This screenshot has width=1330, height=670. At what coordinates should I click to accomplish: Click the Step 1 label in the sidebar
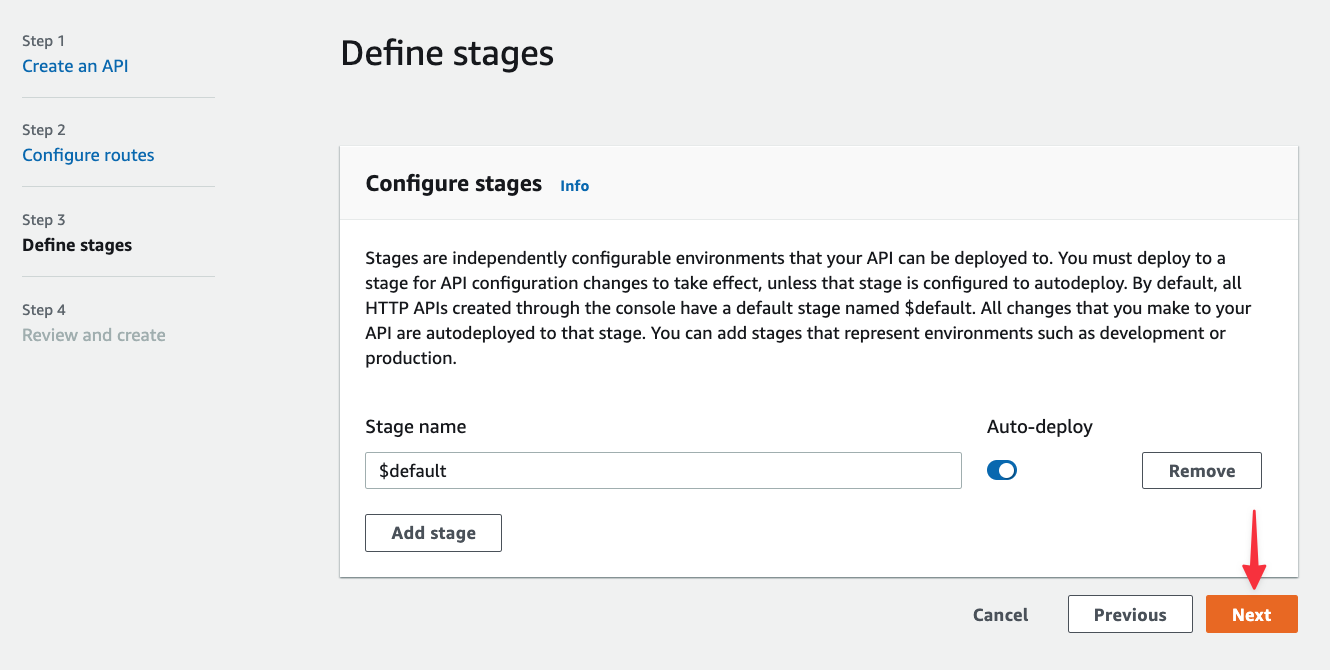coord(43,41)
